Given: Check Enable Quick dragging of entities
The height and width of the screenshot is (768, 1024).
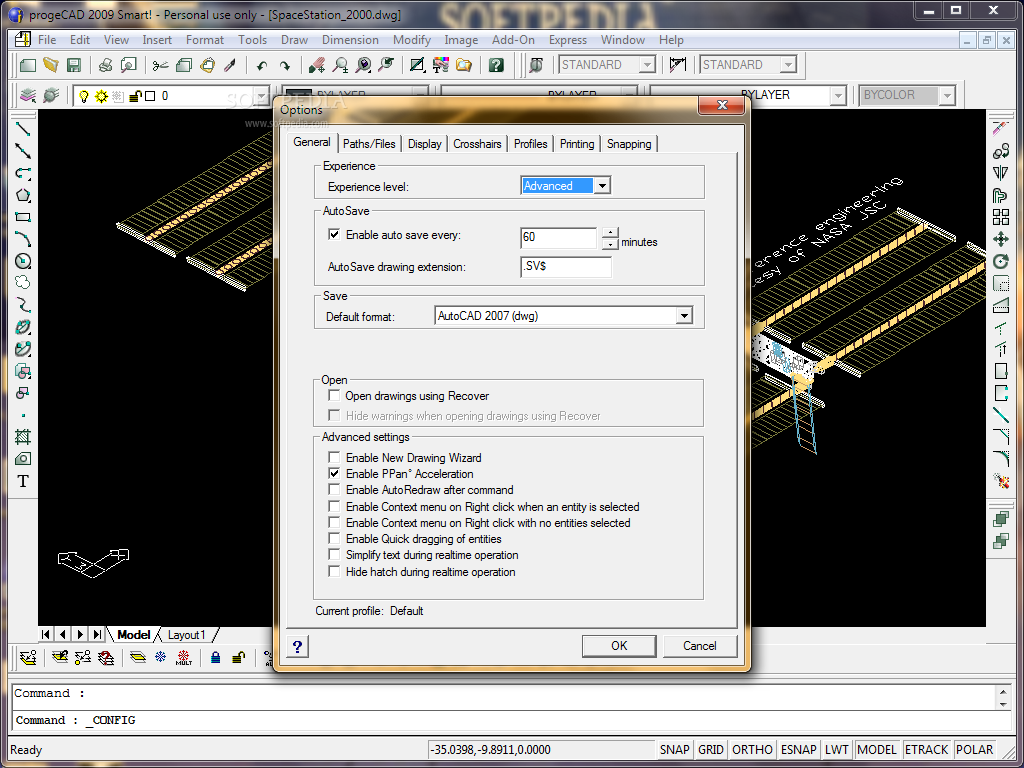Looking at the screenshot, I should pyautogui.click(x=334, y=538).
